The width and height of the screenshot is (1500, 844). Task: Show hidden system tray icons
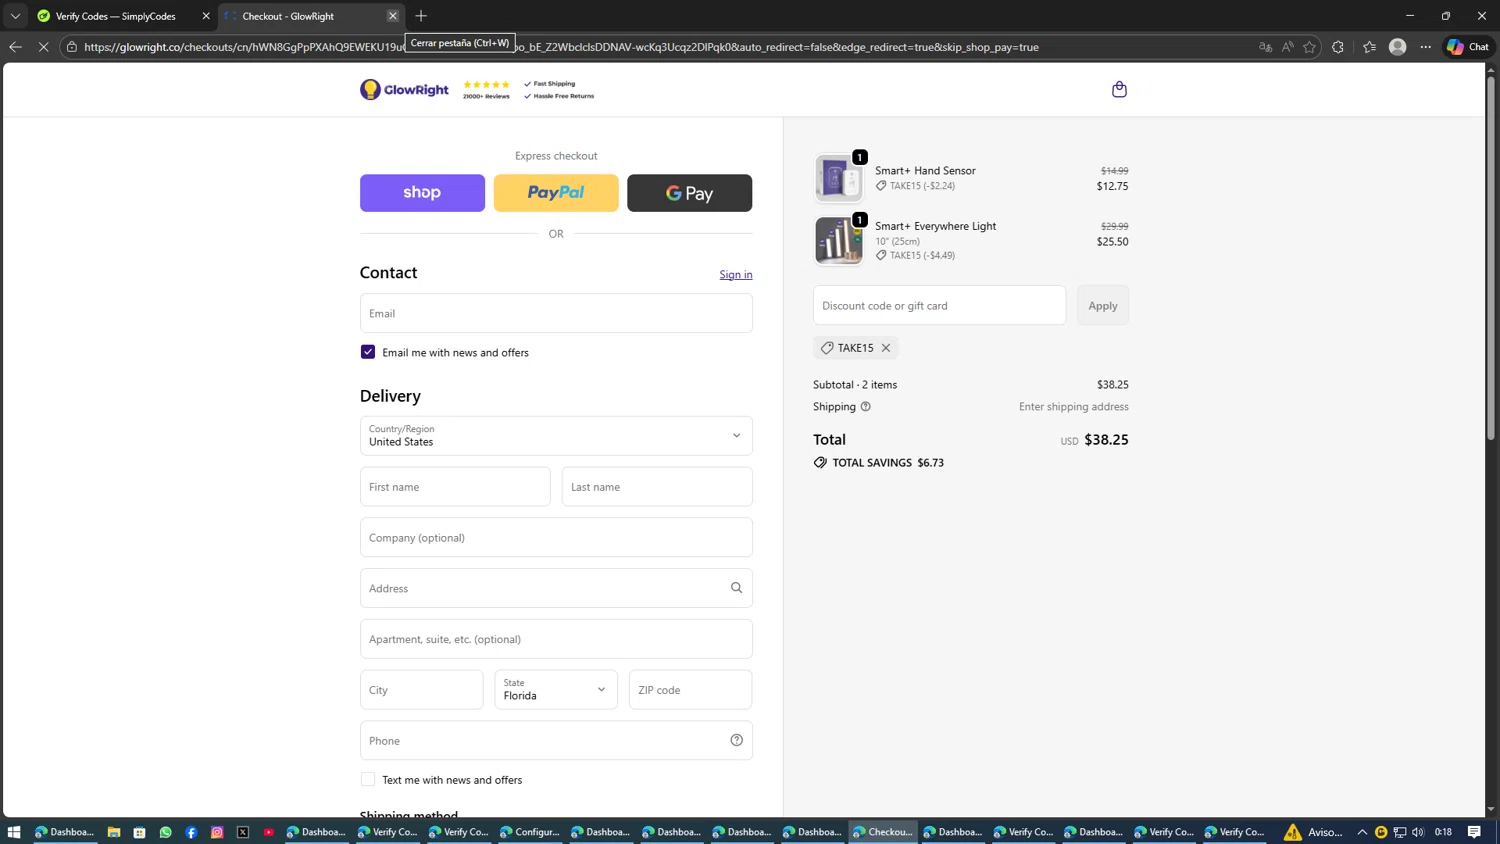coord(1362,832)
